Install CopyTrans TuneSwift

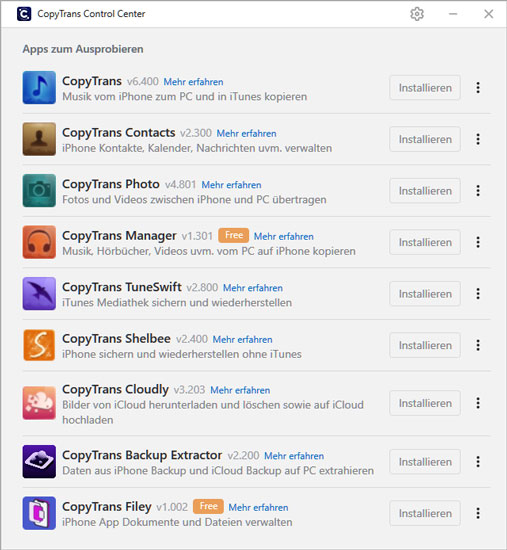pos(425,294)
